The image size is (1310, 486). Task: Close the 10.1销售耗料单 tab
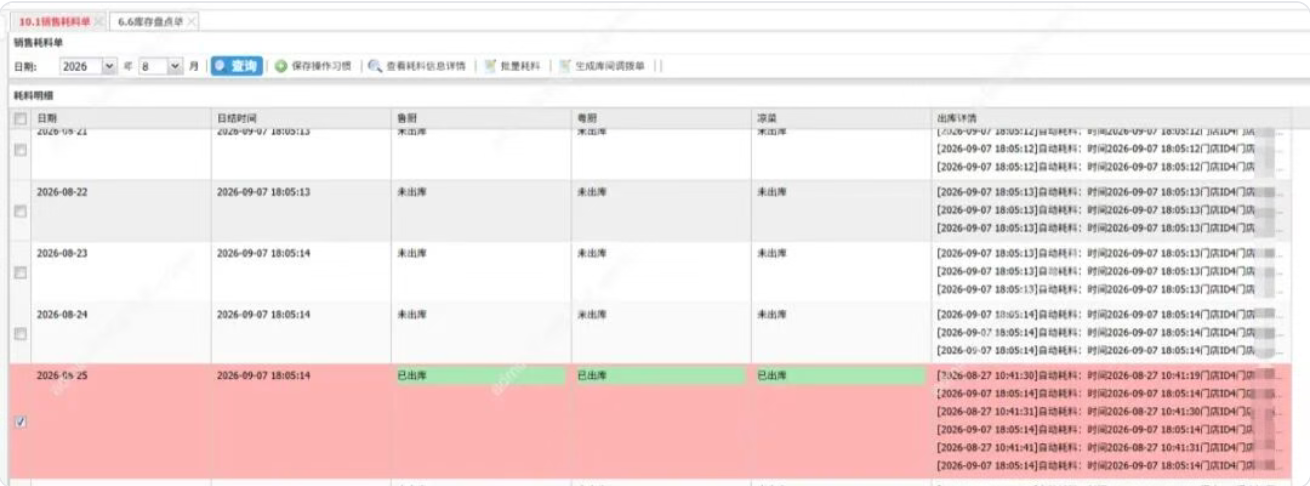(98, 21)
